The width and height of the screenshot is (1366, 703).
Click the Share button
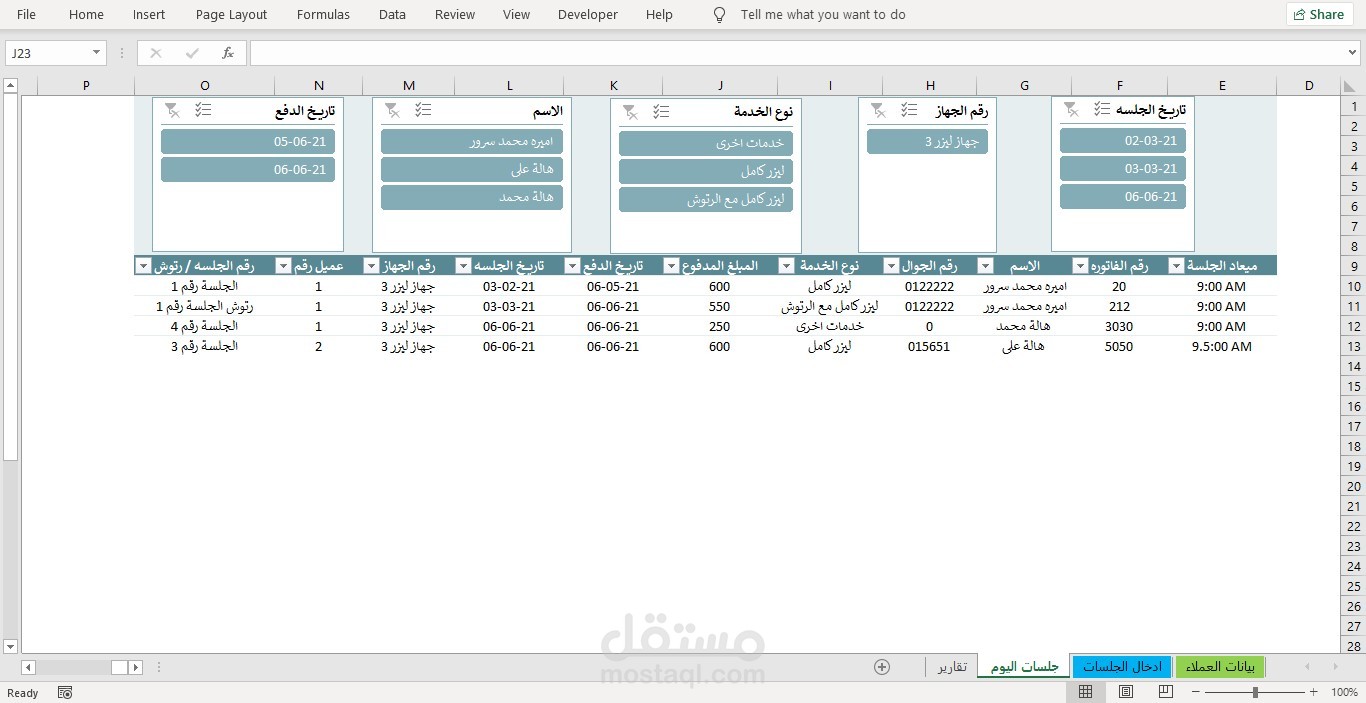pos(1320,15)
